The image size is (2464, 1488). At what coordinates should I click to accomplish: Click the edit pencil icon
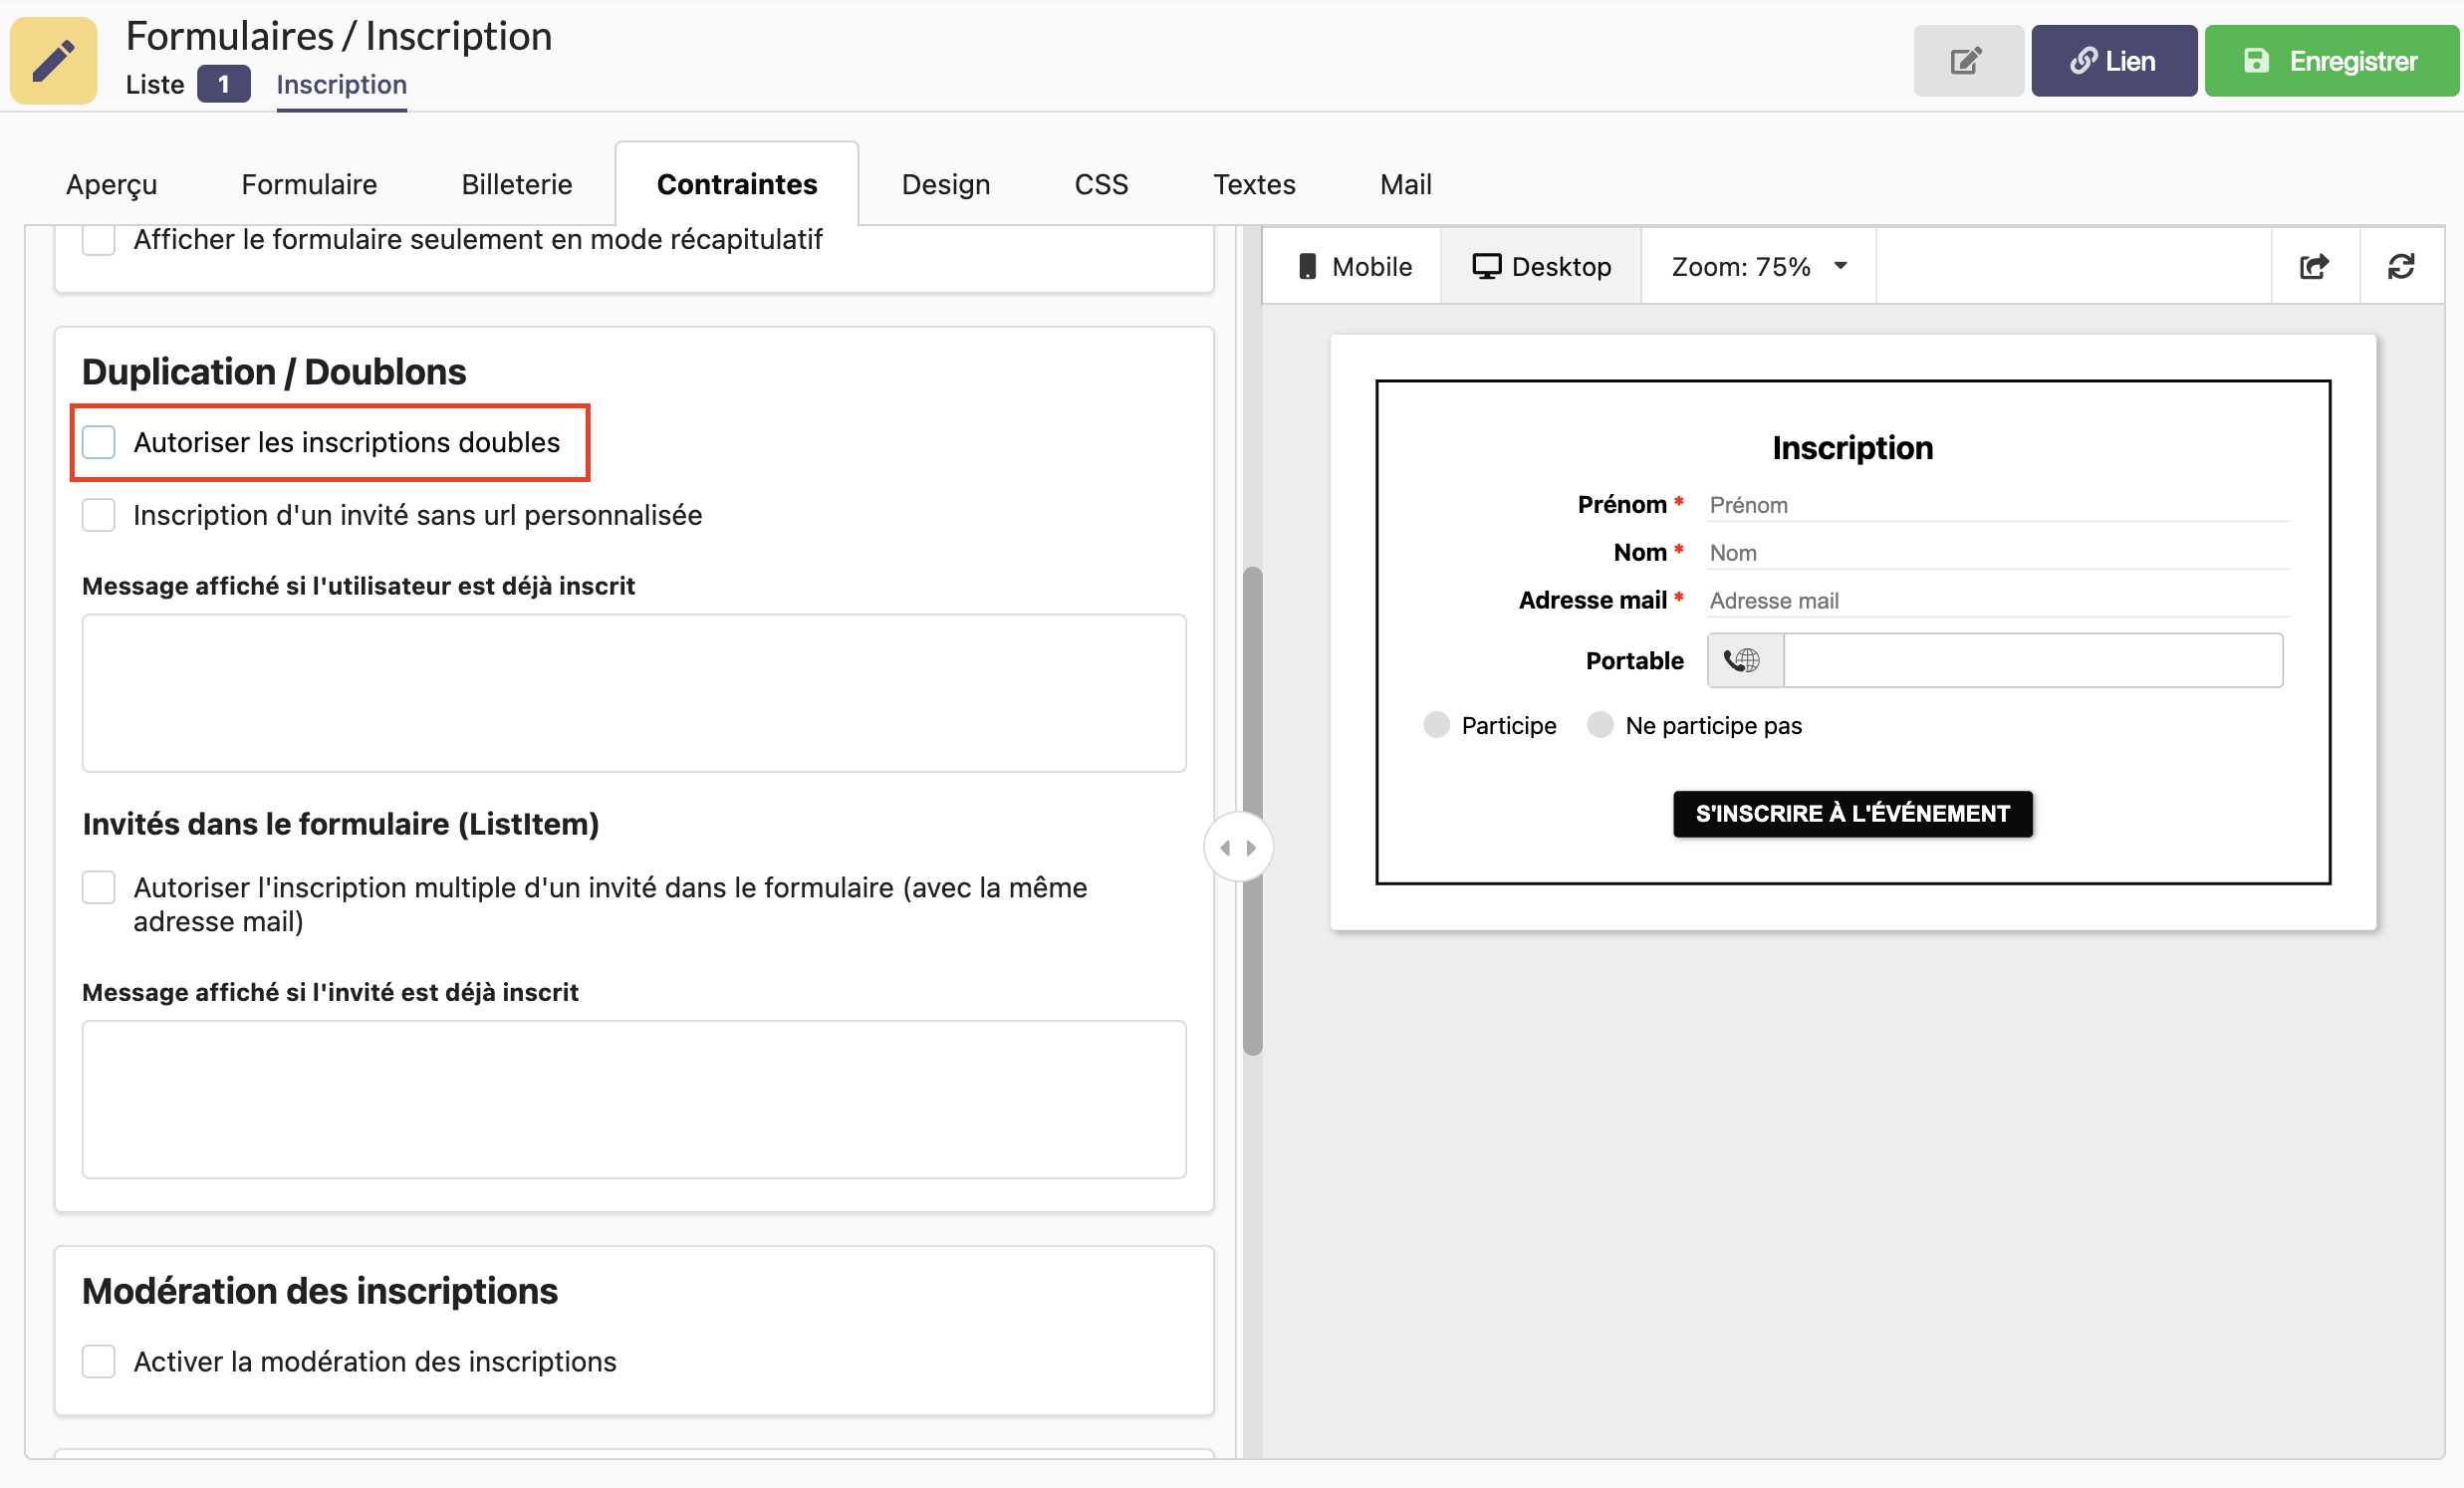coord(1966,62)
